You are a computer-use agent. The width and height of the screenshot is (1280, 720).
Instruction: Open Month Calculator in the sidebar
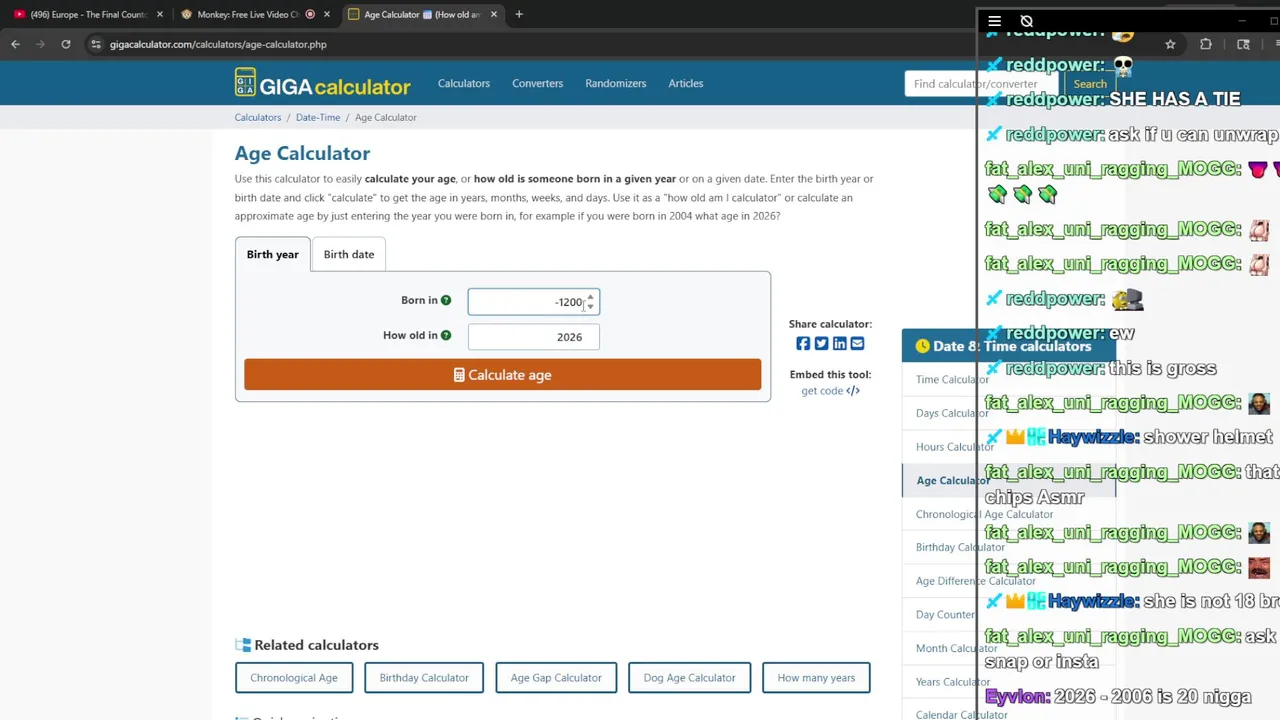pos(956,648)
